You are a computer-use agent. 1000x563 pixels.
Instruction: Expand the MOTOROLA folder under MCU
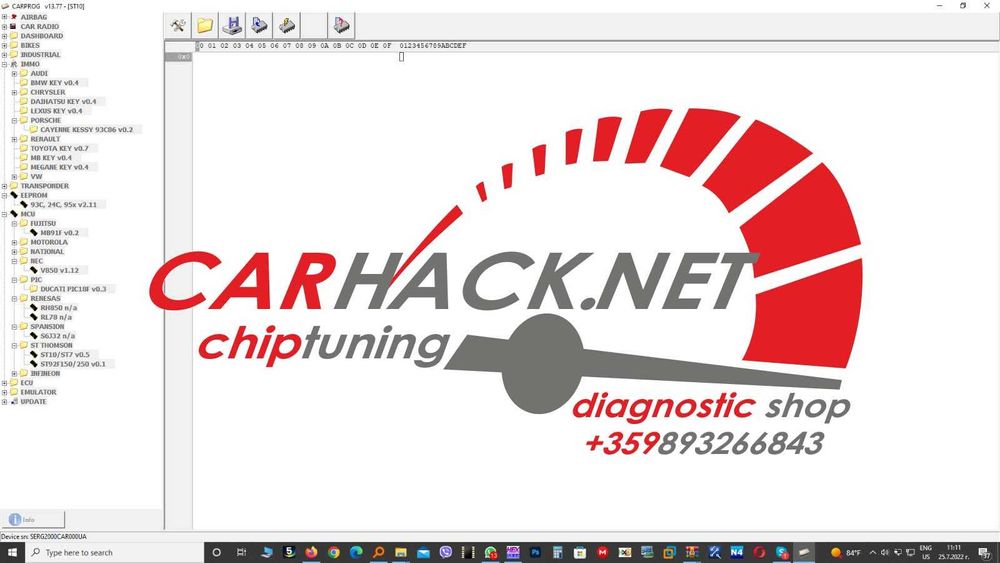click(x=15, y=242)
